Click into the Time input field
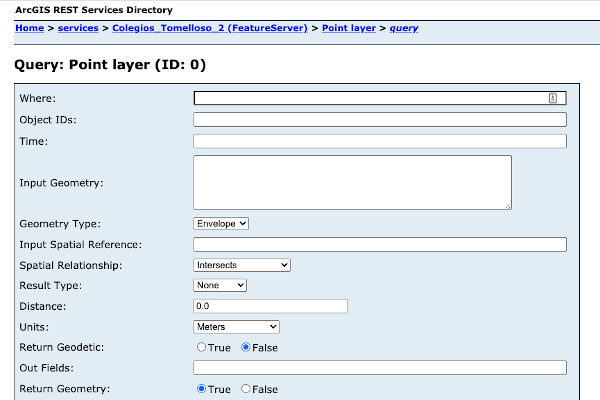 [x=379, y=141]
